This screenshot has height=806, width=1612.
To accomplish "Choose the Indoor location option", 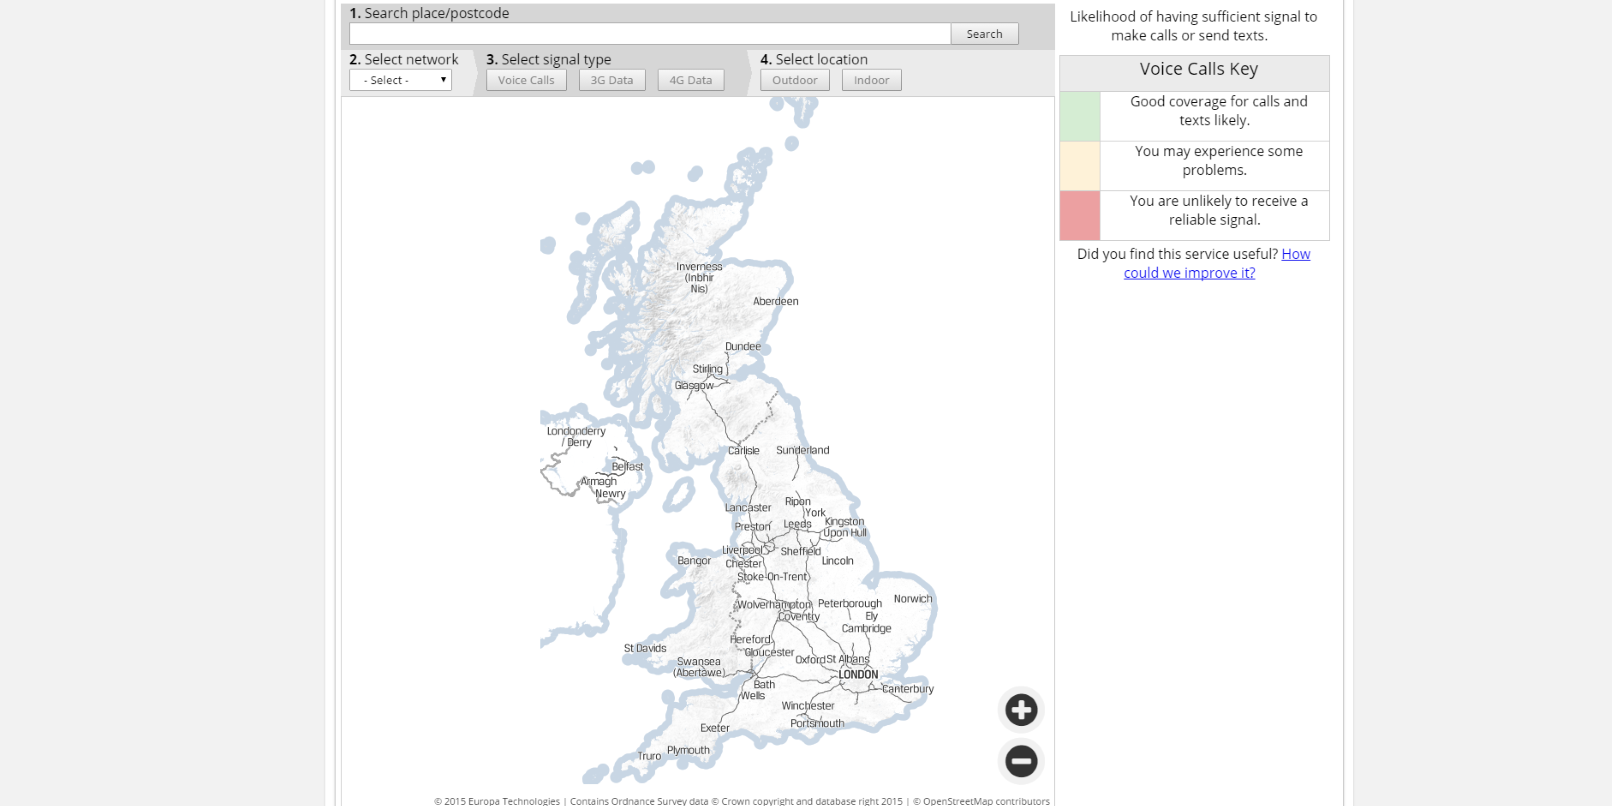I will 871,80.
